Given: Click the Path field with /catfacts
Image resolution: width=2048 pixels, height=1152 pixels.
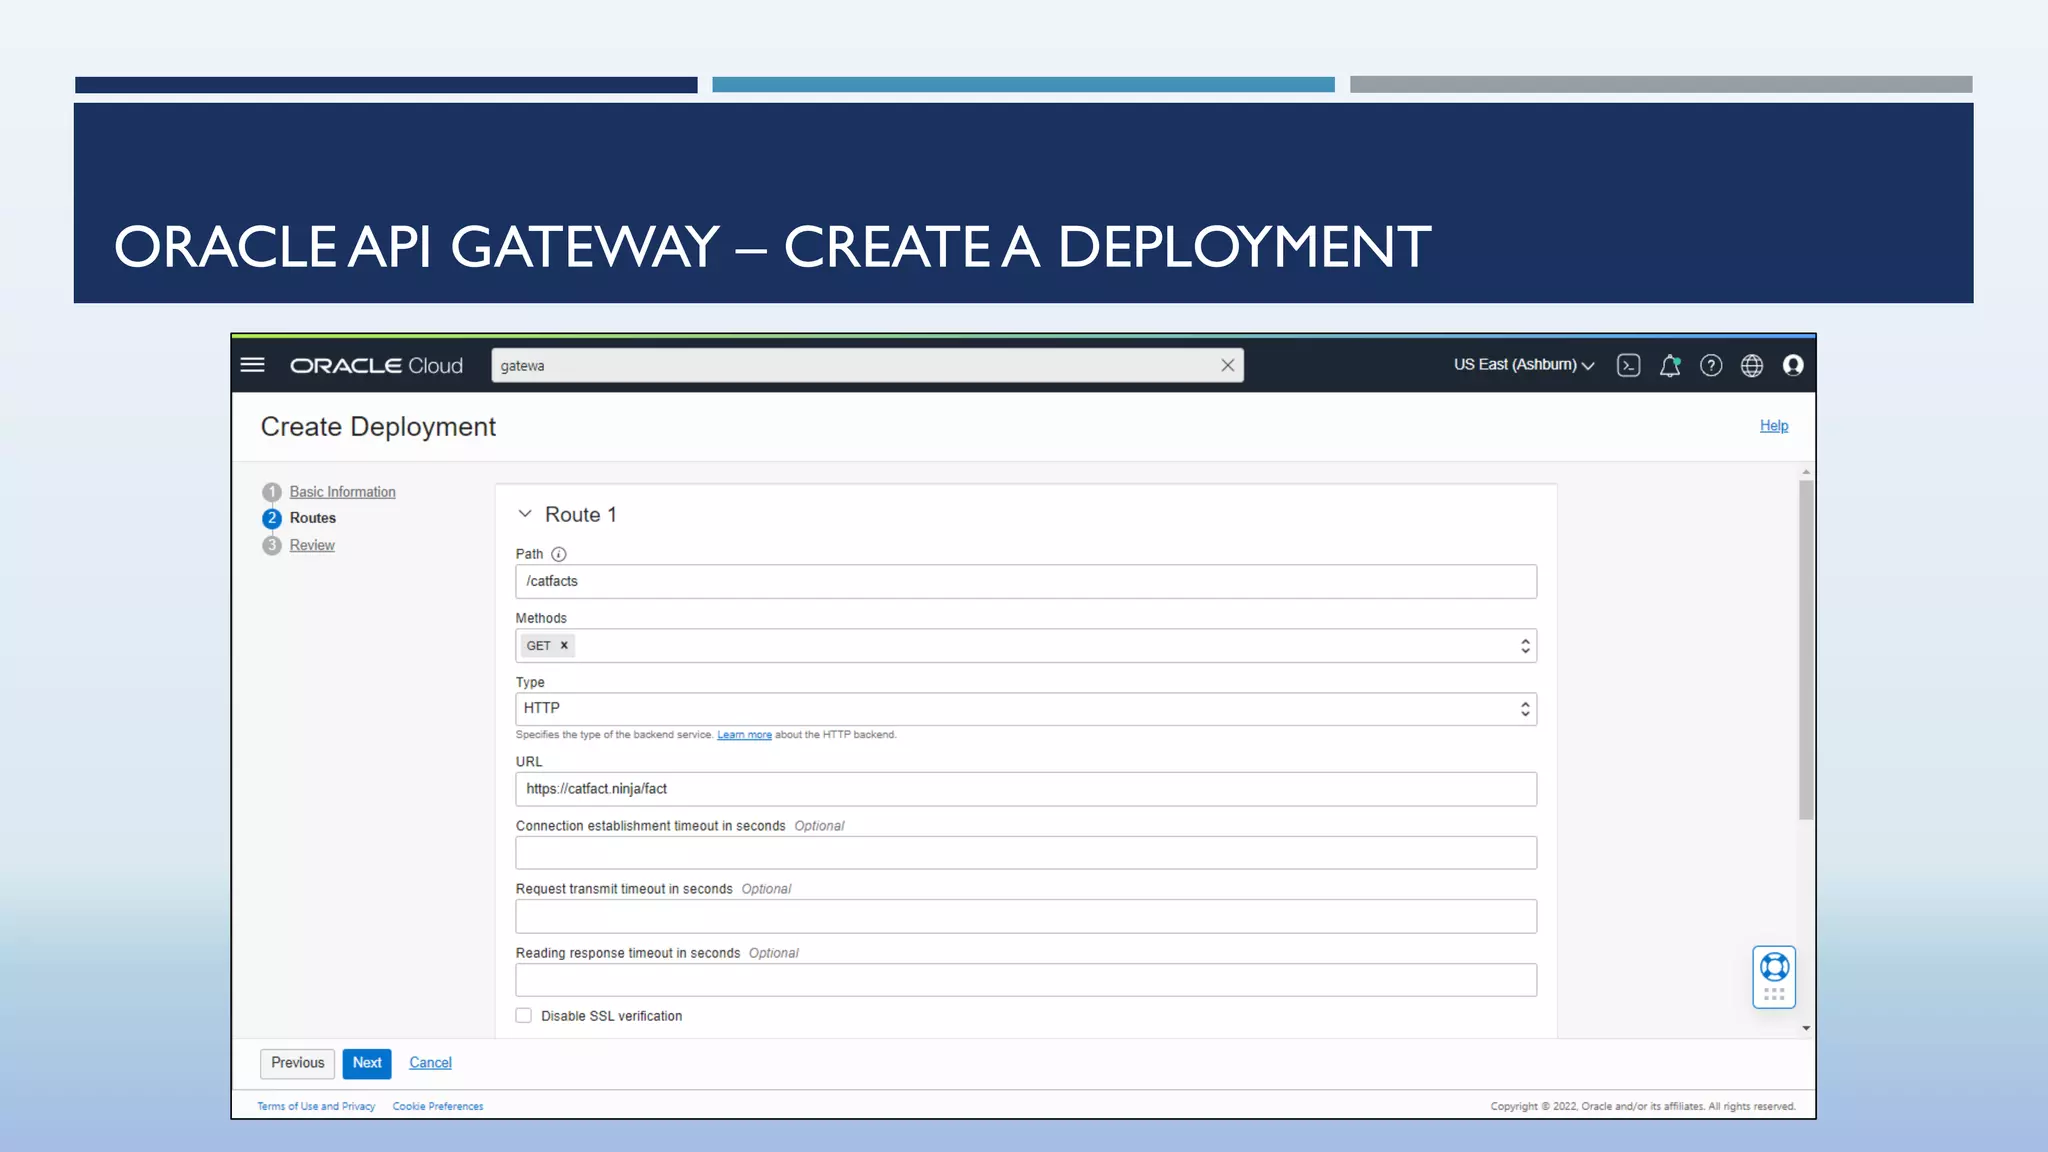Looking at the screenshot, I should click(1026, 582).
